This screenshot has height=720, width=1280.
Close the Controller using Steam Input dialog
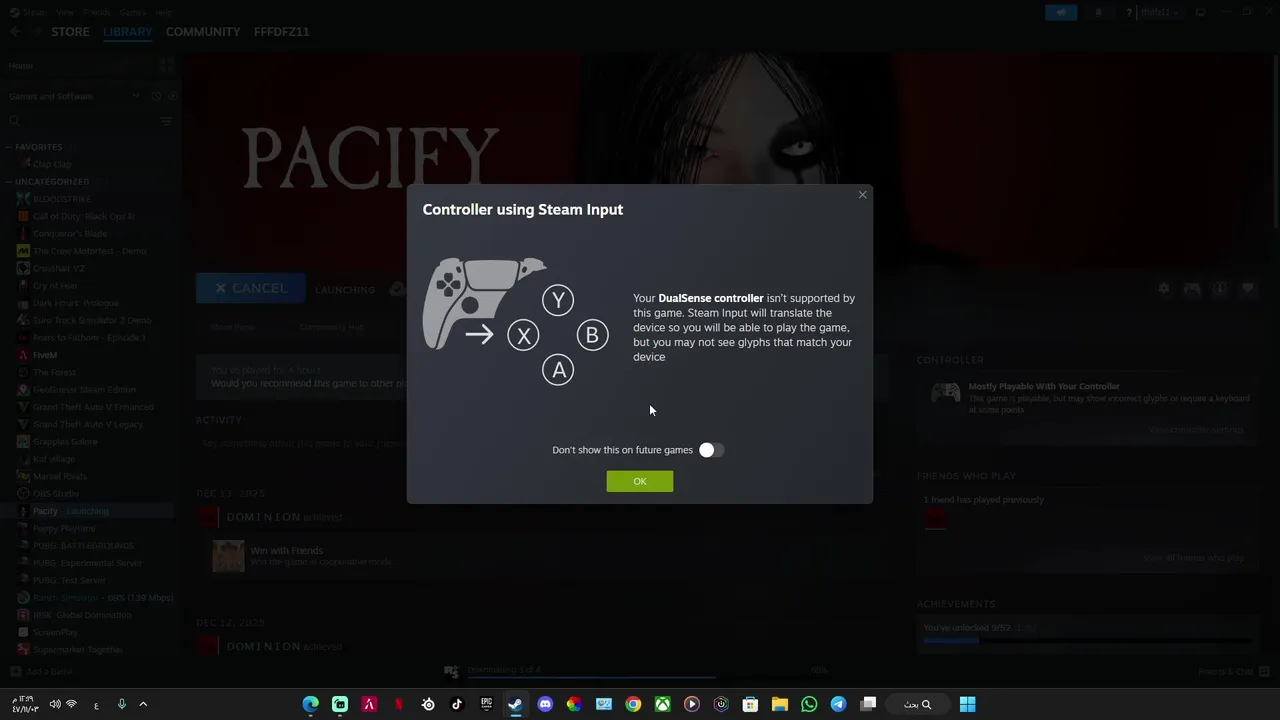point(862,195)
